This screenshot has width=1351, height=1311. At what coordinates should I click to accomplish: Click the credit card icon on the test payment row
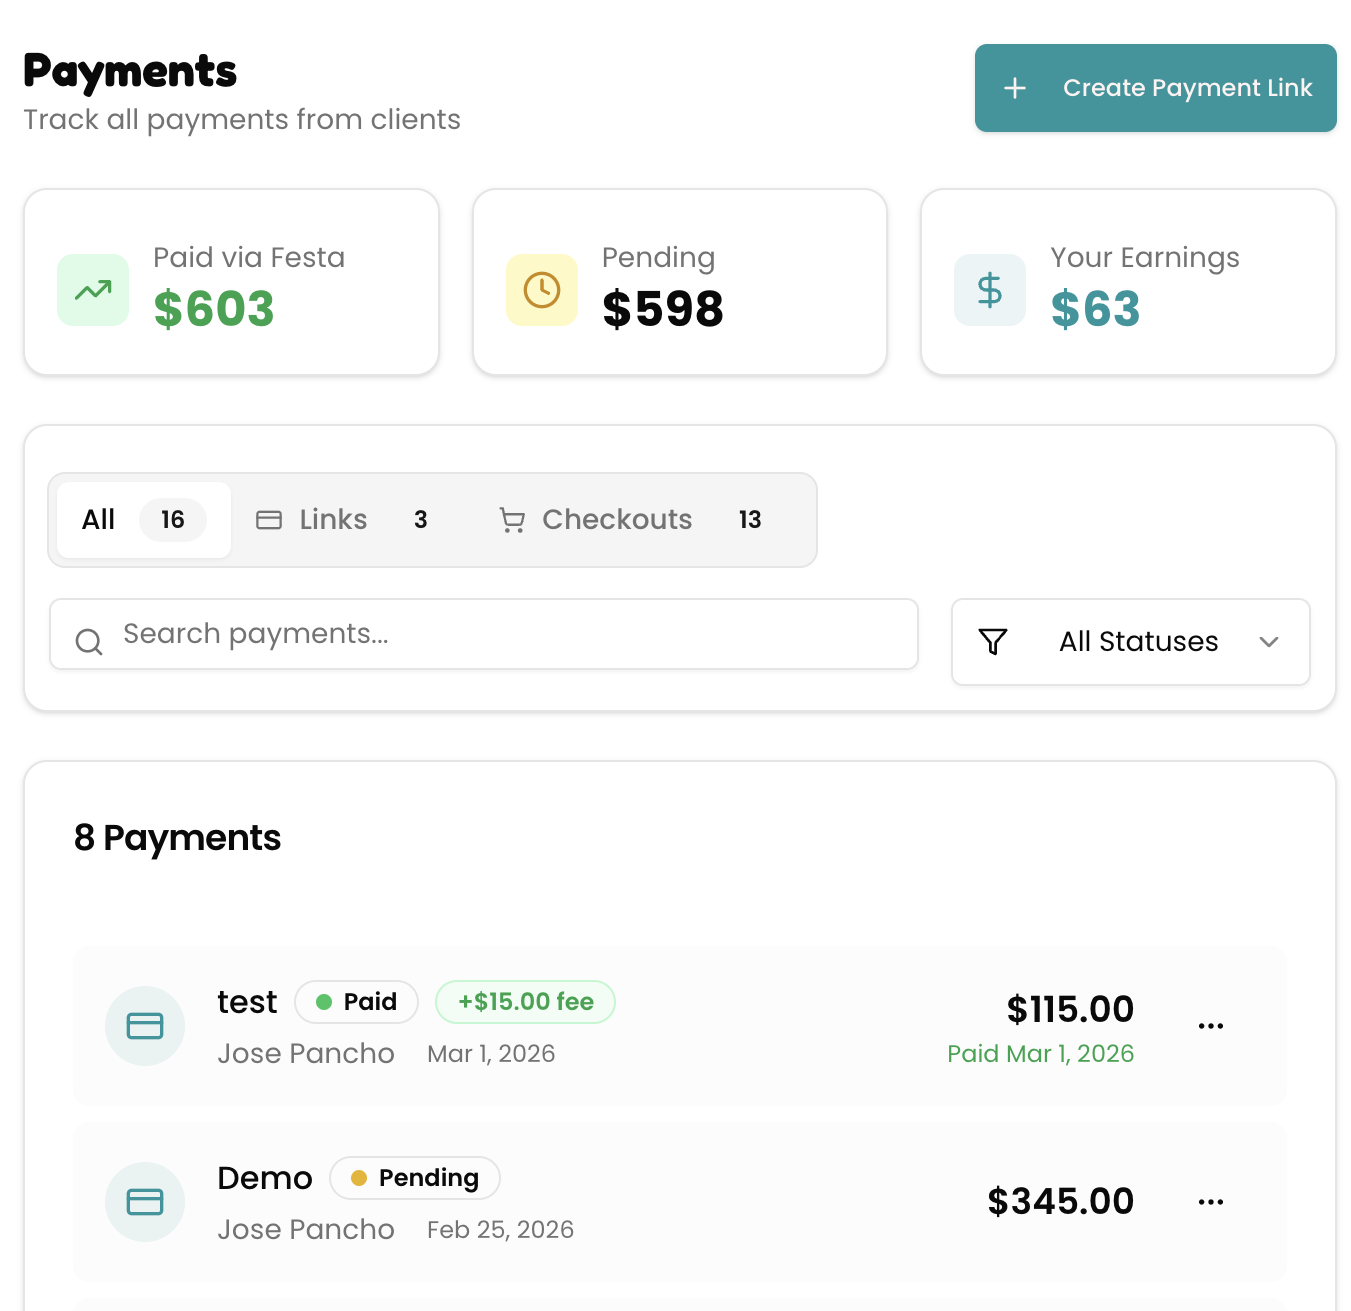145,1025
